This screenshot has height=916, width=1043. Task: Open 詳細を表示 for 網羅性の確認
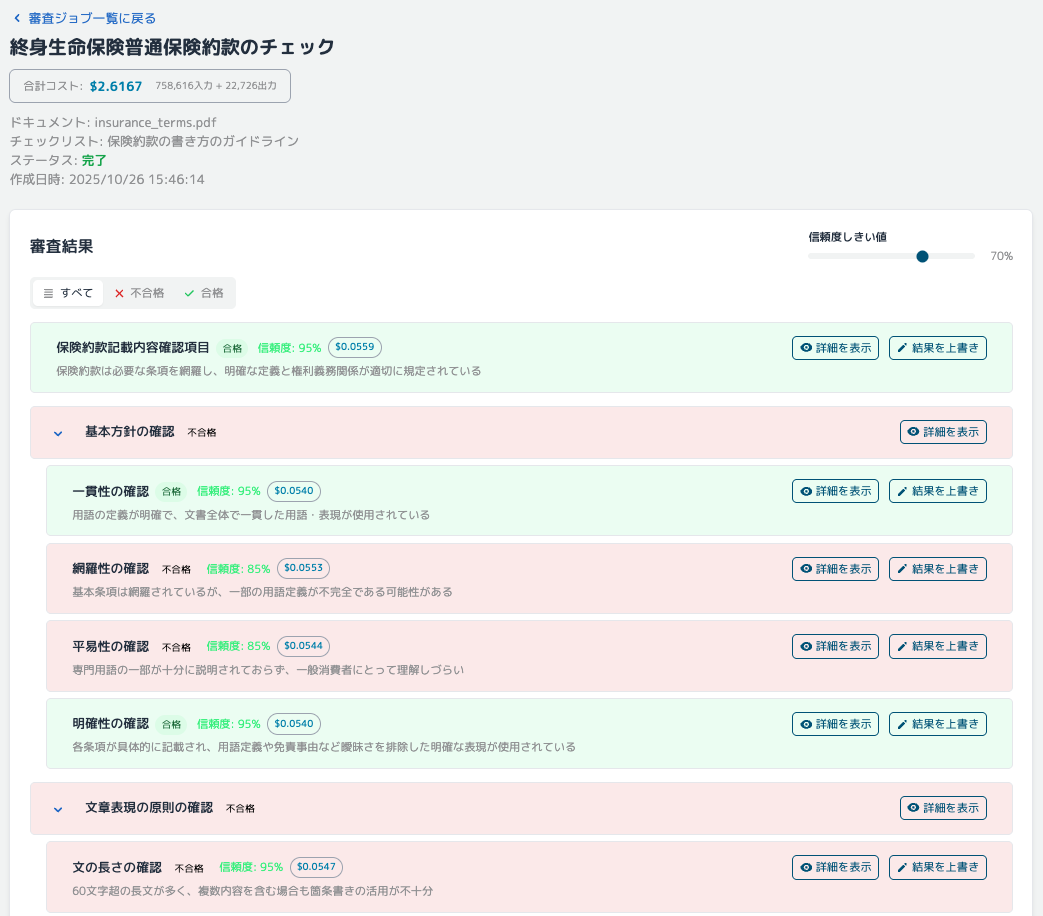point(835,569)
